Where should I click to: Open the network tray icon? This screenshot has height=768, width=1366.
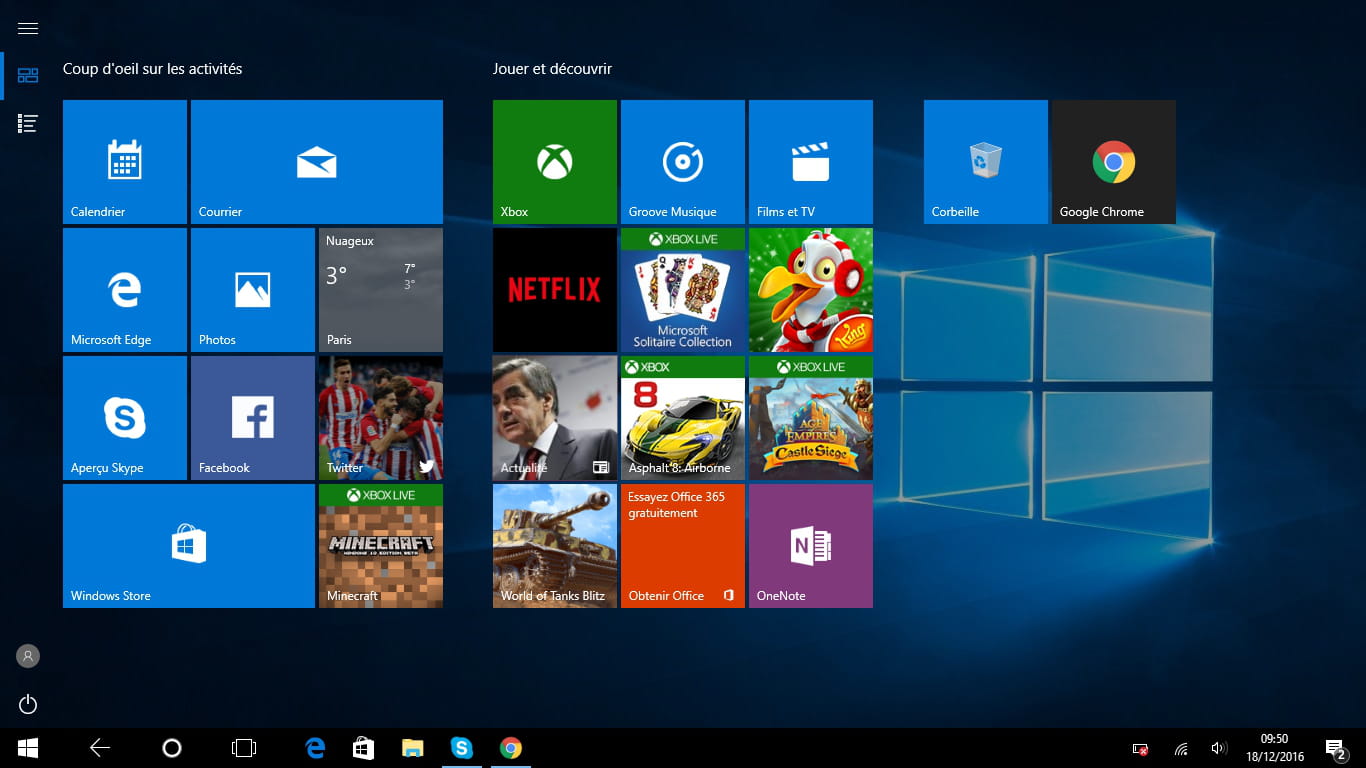click(1181, 748)
